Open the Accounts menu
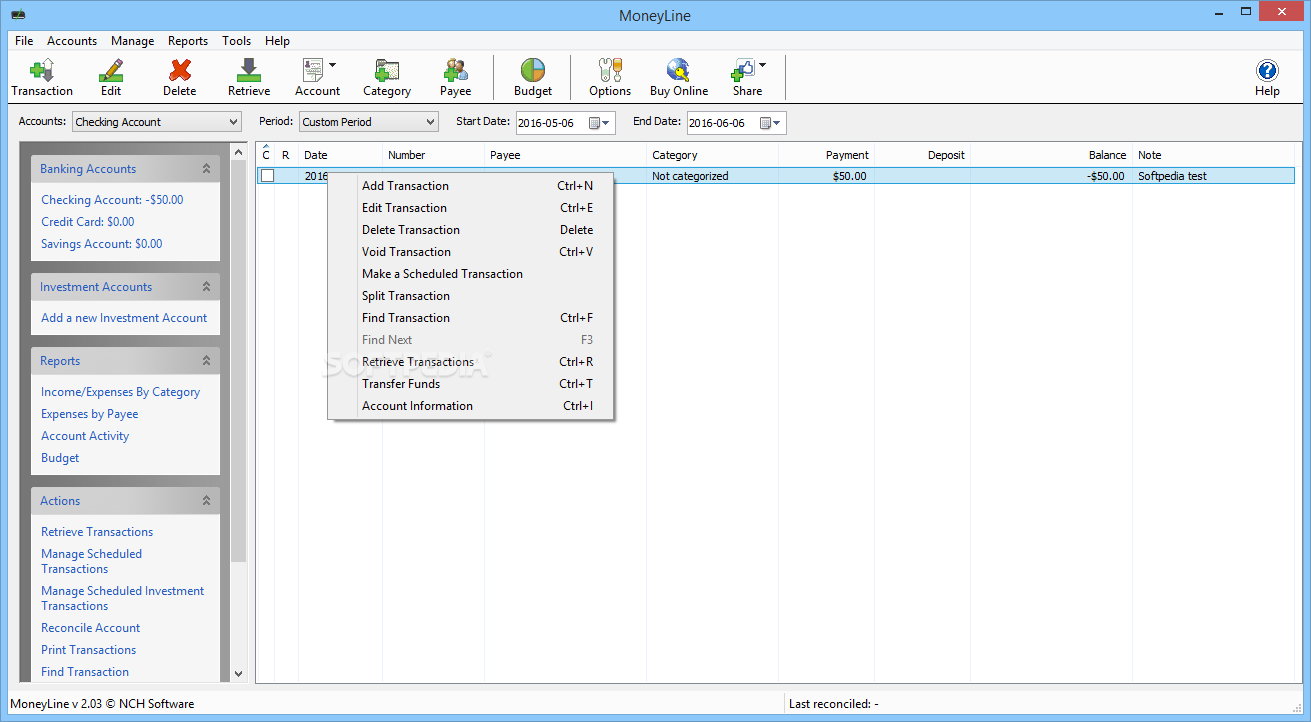This screenshot has height=722, width=1311. 72,41
